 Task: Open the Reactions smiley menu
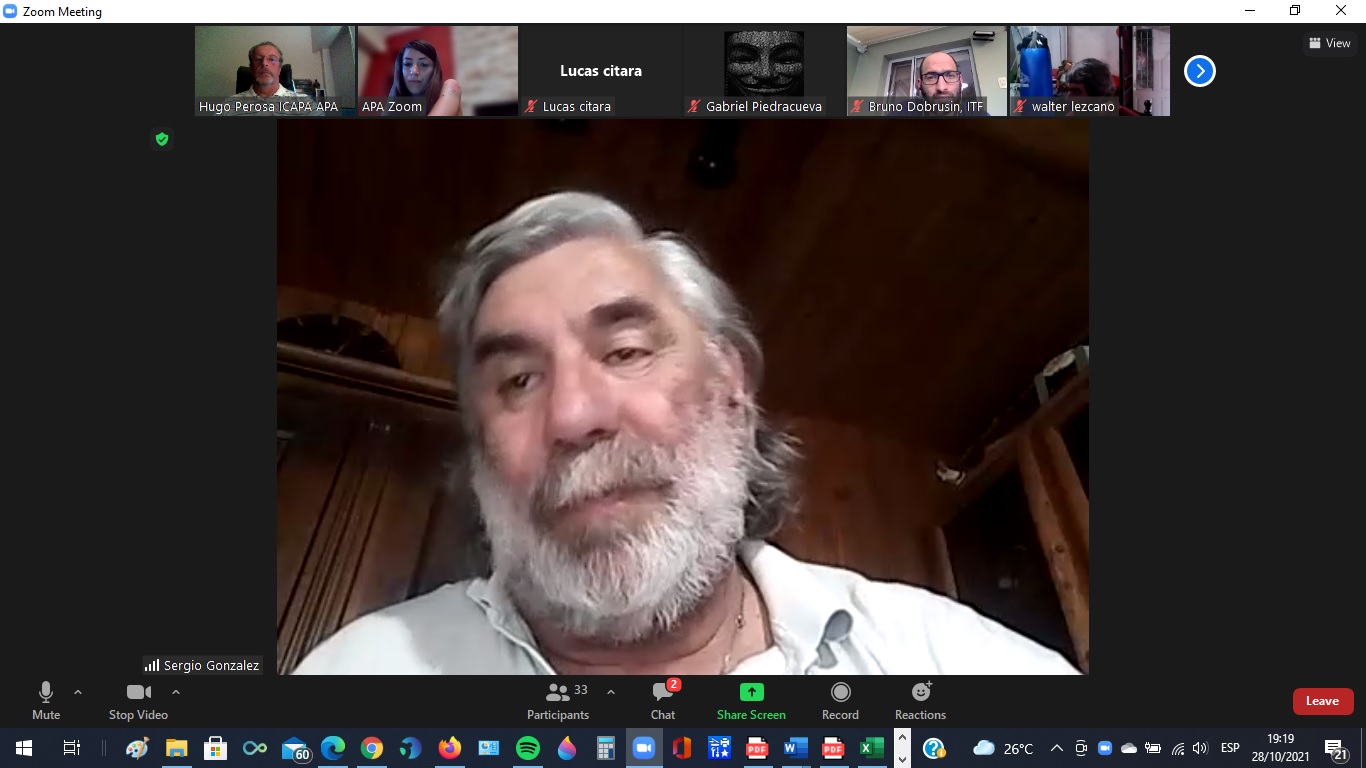pos(921,692)
